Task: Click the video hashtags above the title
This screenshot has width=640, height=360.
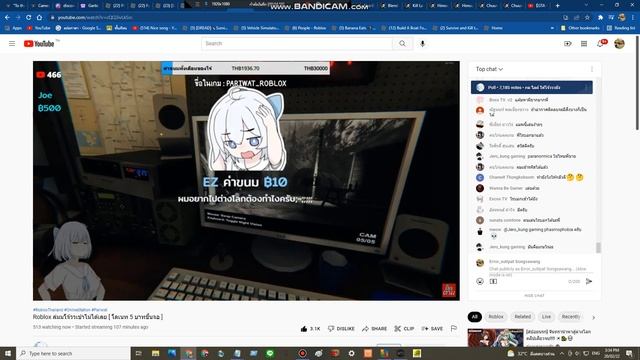Action: pyautogui.click(x=70, y=310)
